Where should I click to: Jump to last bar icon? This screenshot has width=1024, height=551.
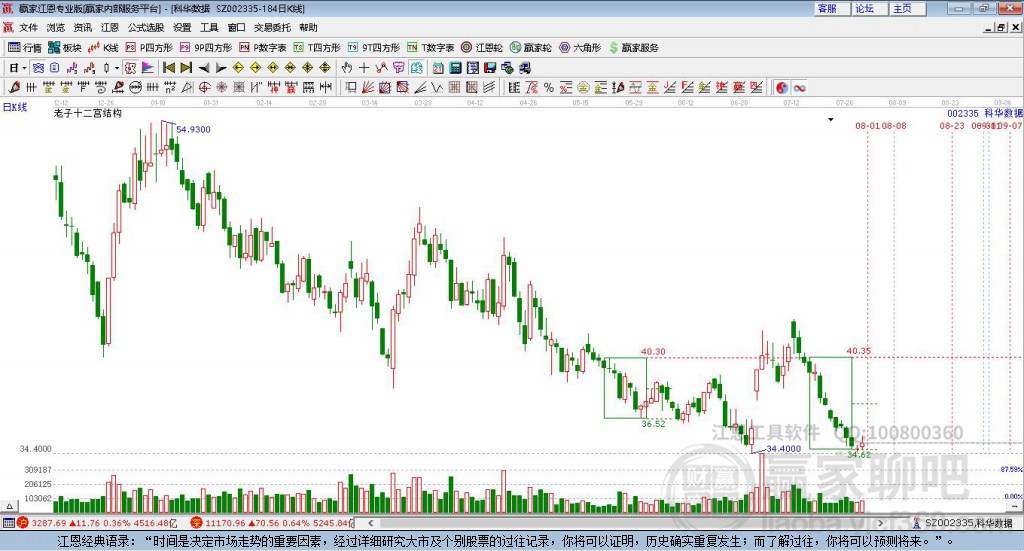pos(186,68)
